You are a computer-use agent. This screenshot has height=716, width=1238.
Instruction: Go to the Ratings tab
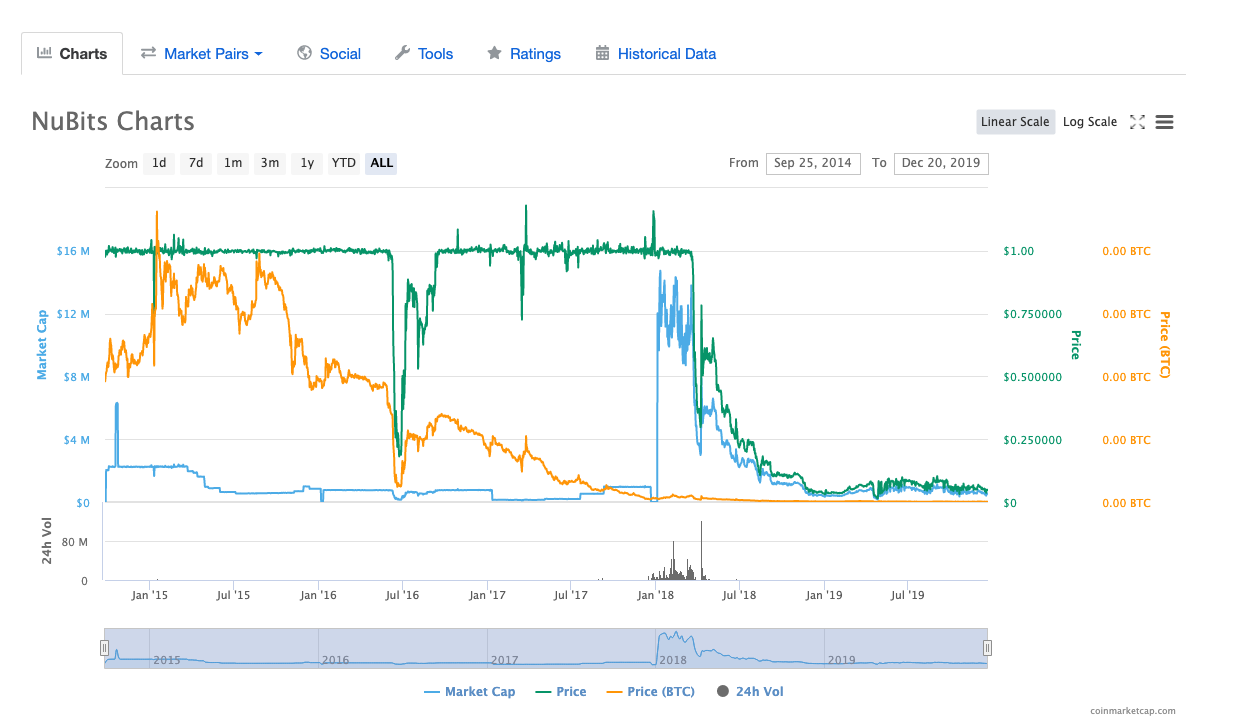pyautogui.click(x=524, y=54)
